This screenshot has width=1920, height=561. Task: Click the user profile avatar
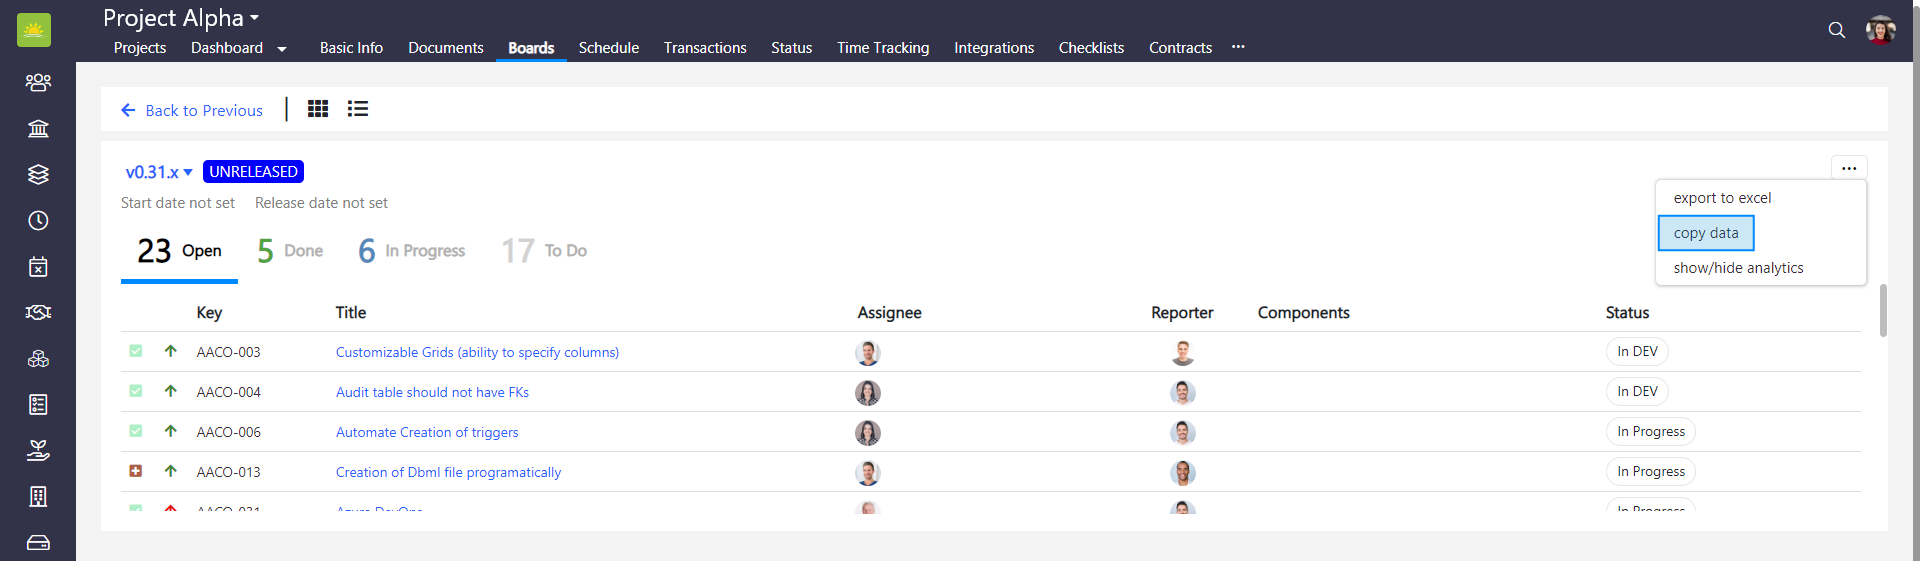pos(1880,30)
